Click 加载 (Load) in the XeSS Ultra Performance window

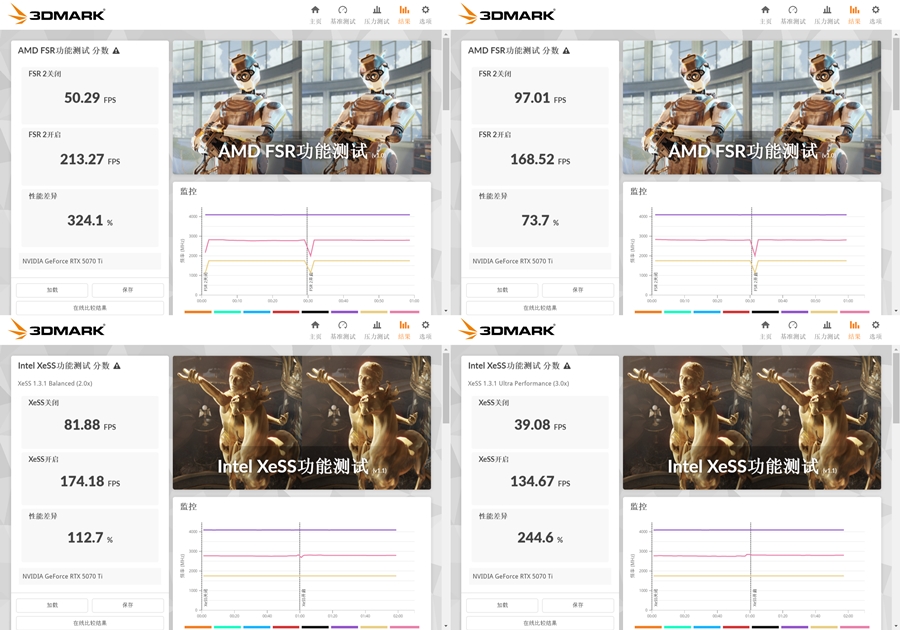502,605
